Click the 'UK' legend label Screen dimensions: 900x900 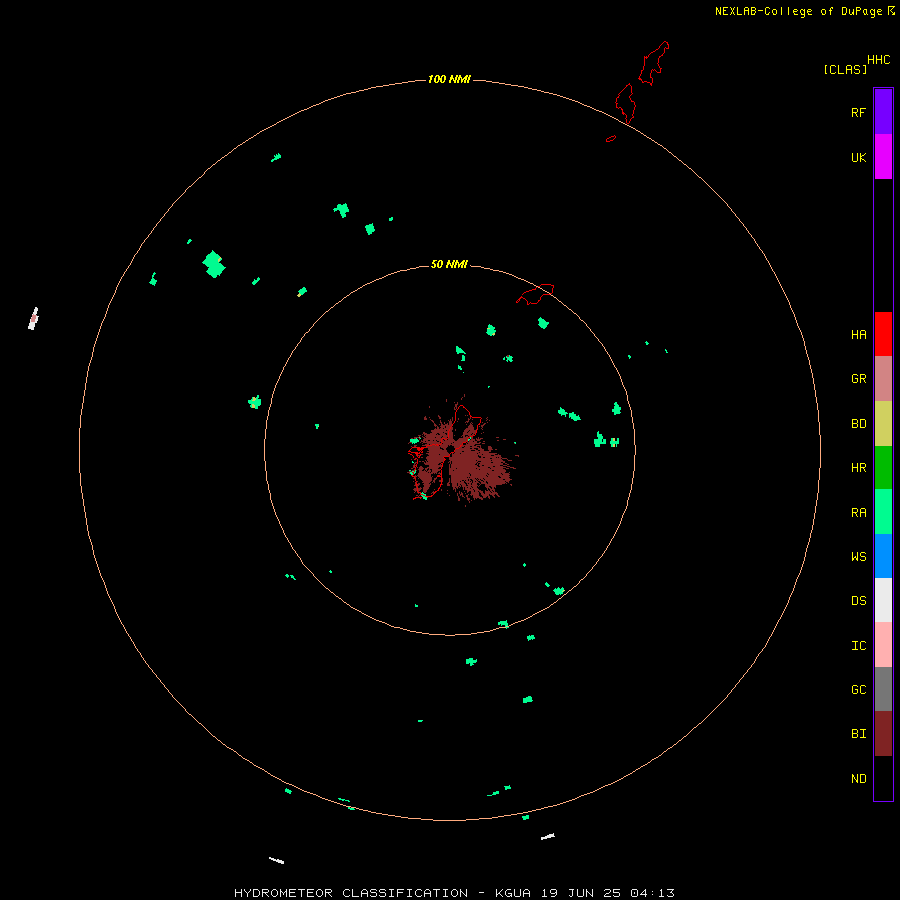[x=858, y=157]
